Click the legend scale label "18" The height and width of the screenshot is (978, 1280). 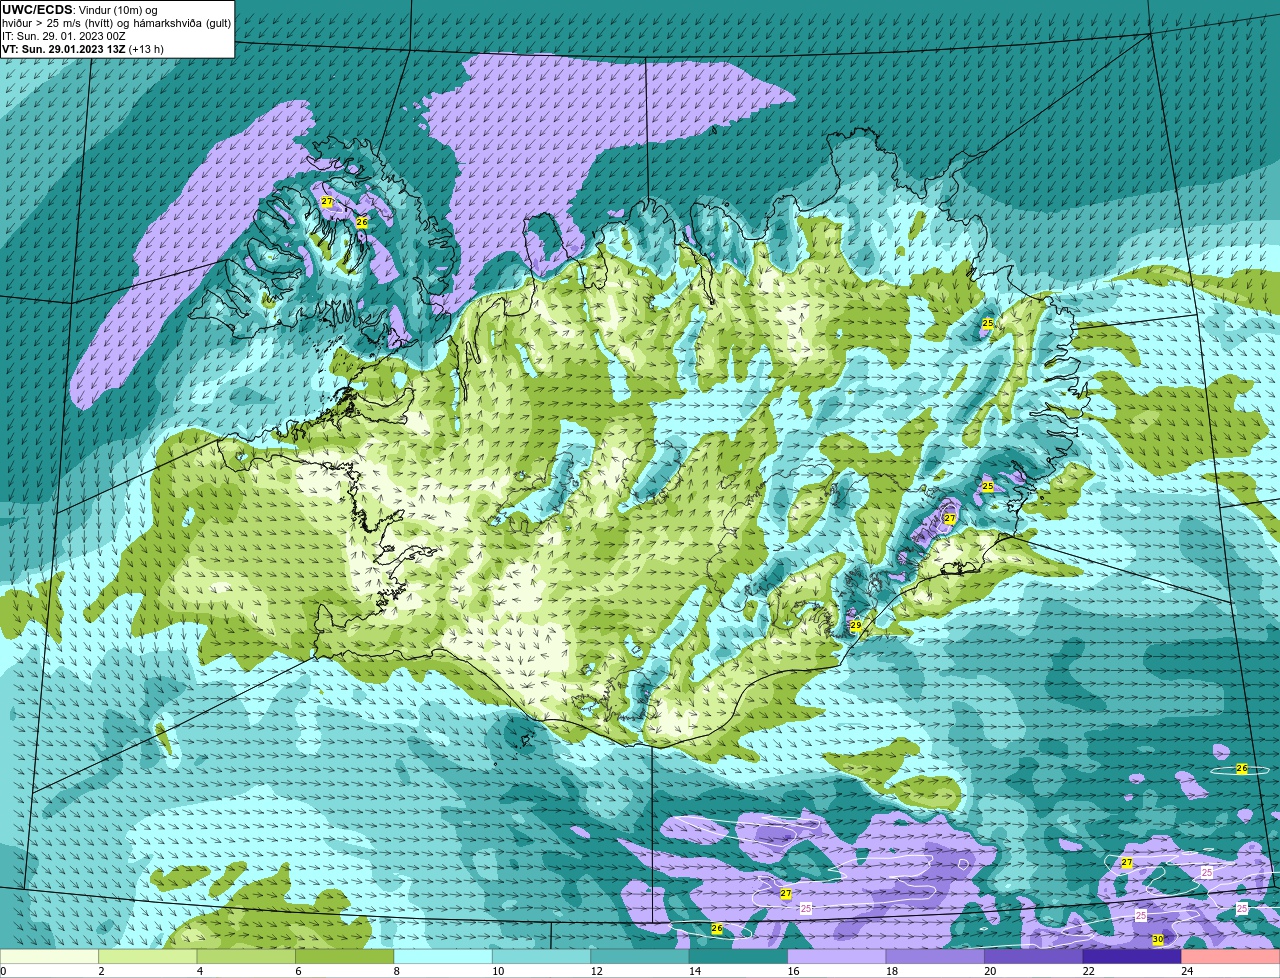pos(890,971)
